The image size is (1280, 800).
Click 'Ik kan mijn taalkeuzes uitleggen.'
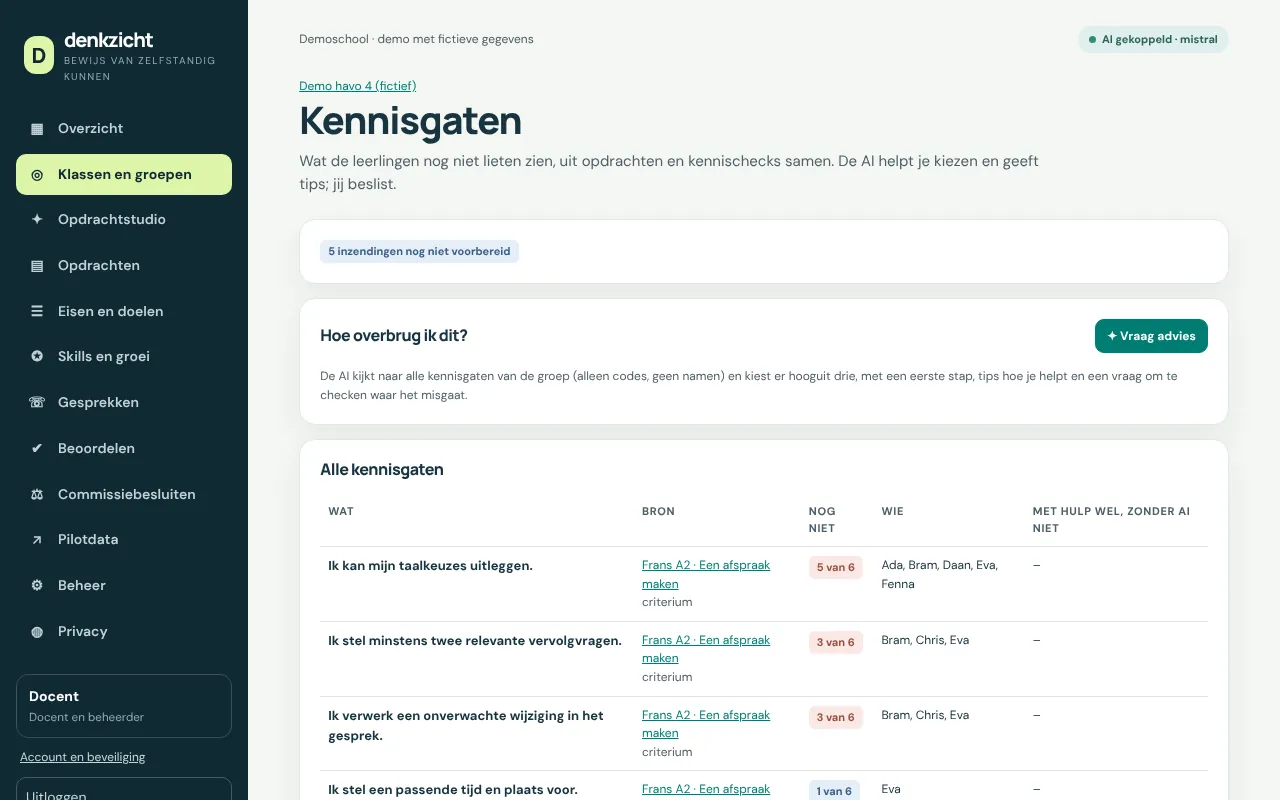pyautogui.click(x=430, y=566)
